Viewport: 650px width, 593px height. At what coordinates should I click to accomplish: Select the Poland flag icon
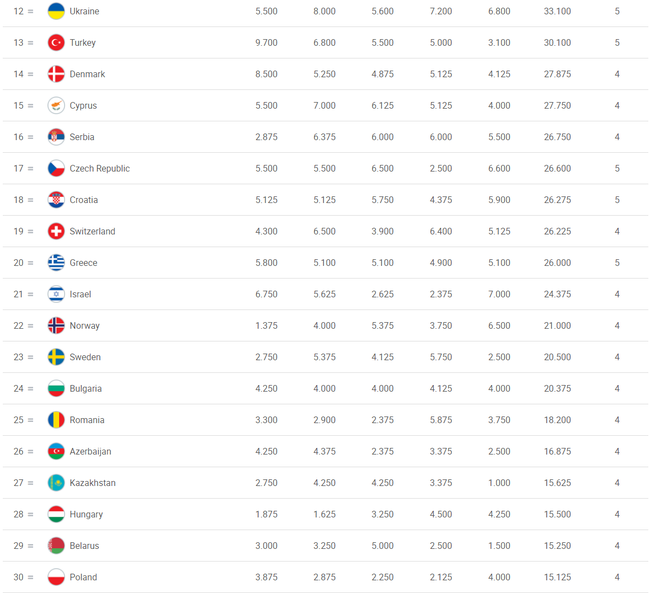(56, 577)
